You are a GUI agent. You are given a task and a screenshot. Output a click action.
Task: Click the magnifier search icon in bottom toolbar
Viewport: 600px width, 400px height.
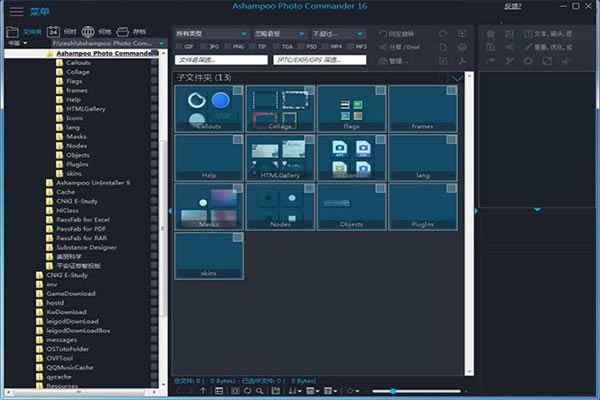[260, 391]
